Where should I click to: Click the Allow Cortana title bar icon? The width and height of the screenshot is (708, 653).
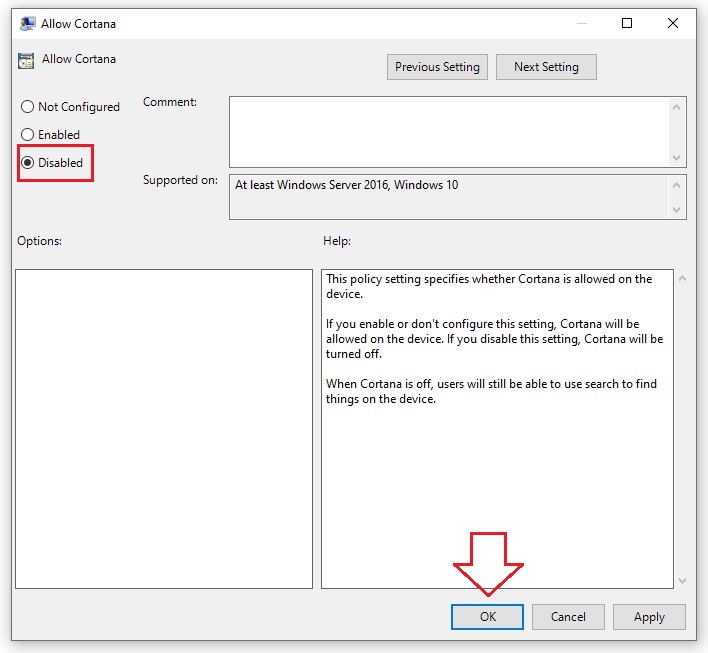[27, 23]
